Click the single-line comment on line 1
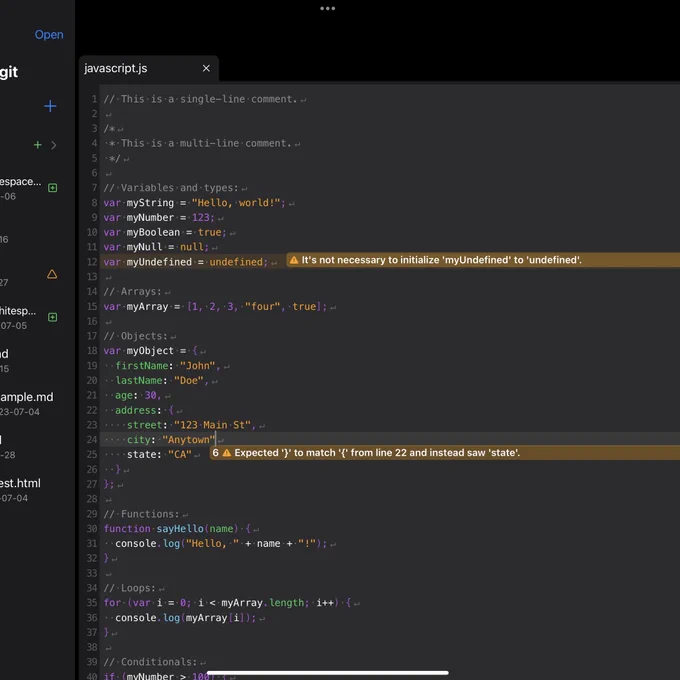 click(200, 99)
